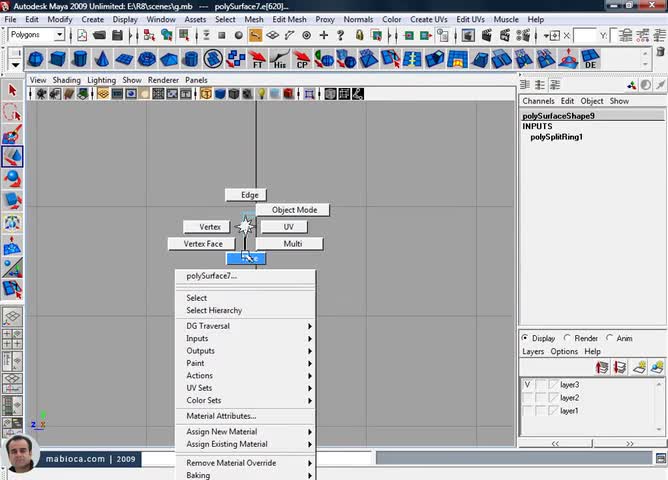The width and height of the screenshot is (668, 480).
Task: Select the Paint Selection tool
Action: [12, 135]
